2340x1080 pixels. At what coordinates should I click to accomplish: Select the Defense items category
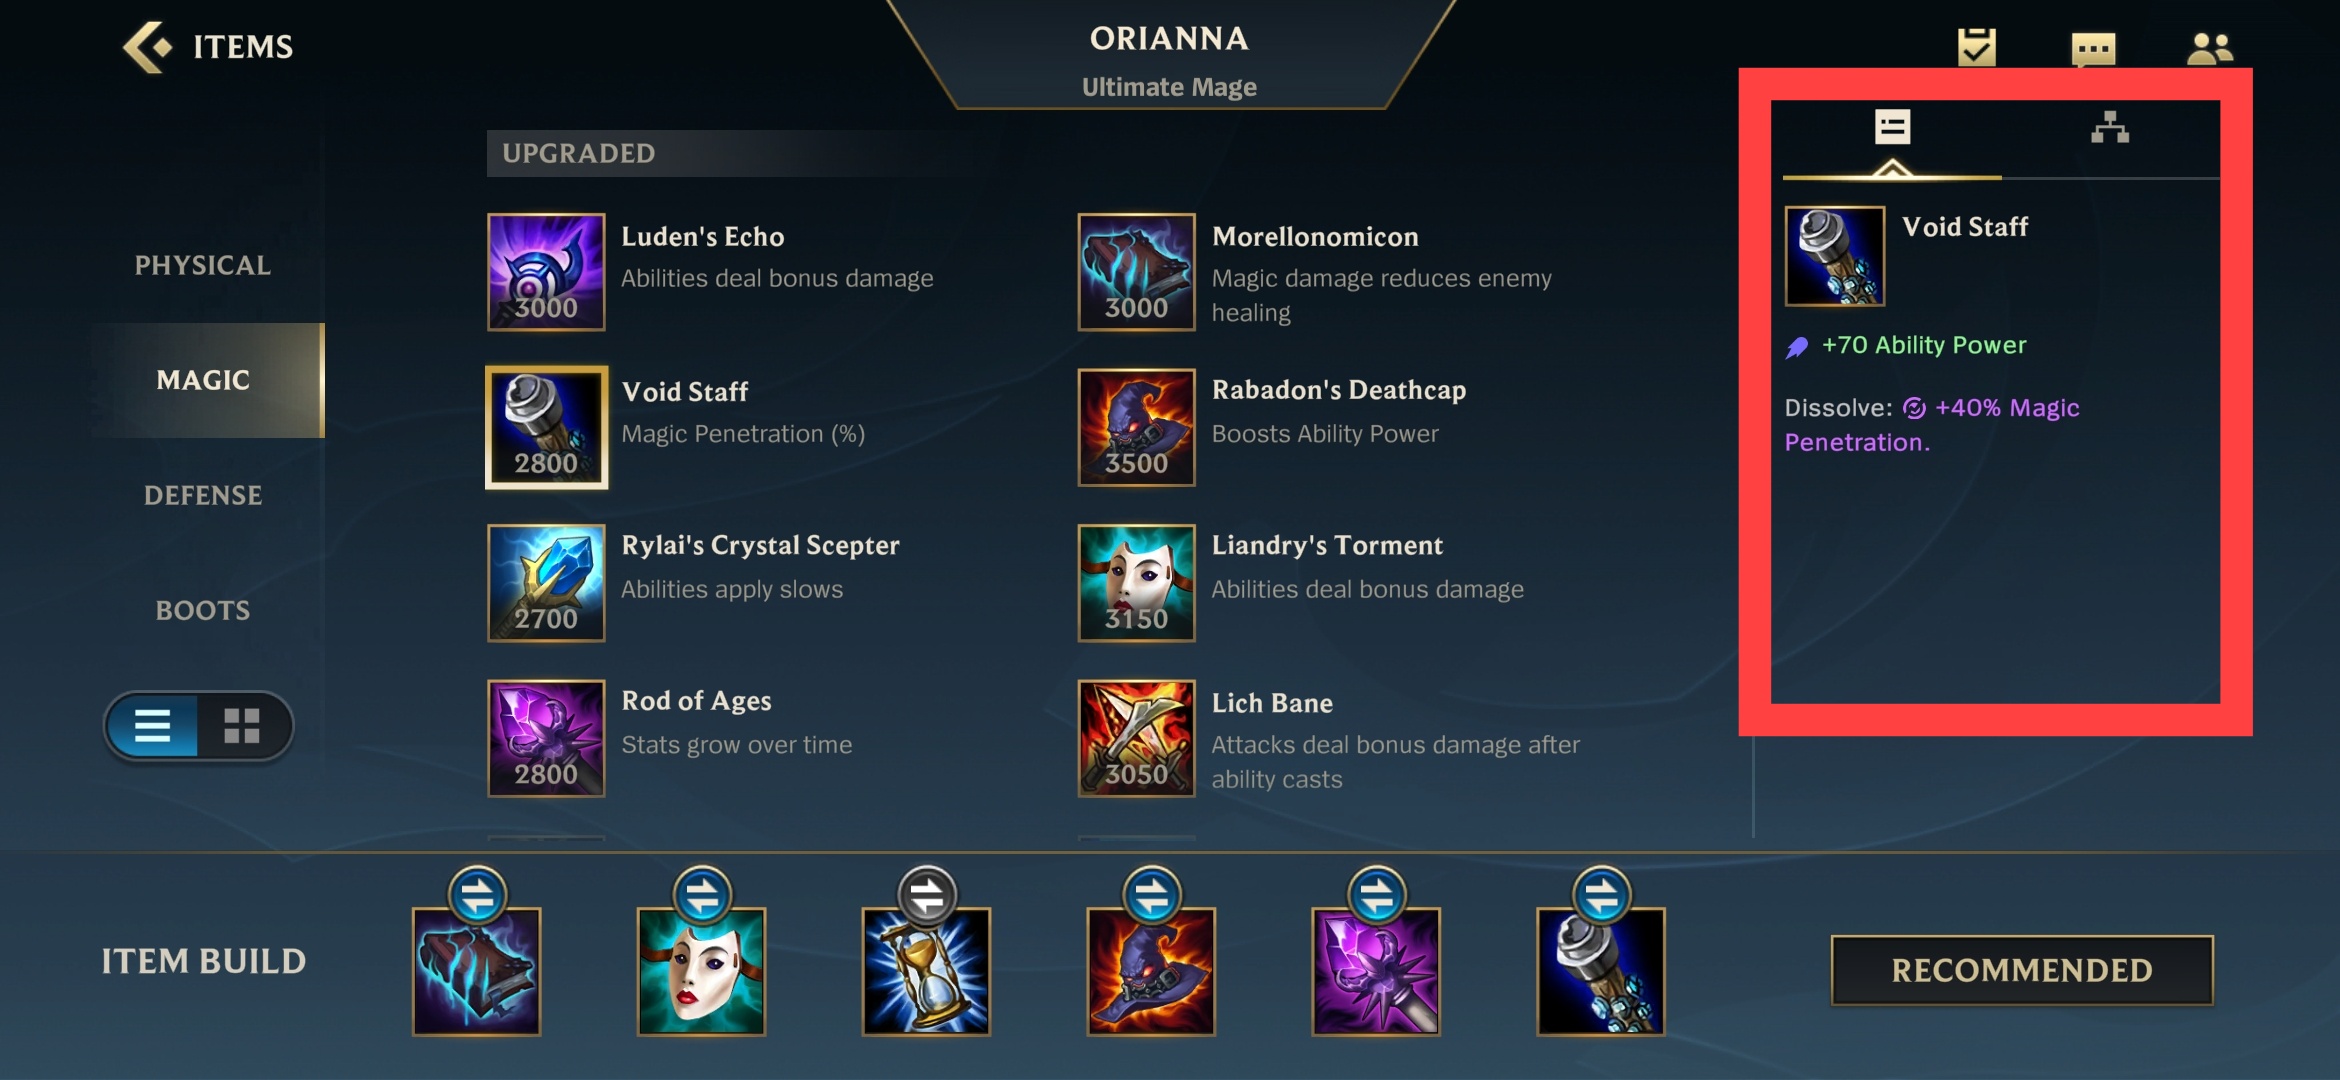(x=203, y=495)
